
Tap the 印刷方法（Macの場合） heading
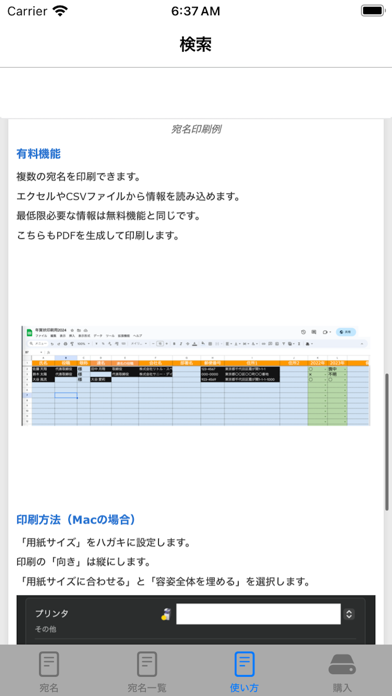click(76, 519)
